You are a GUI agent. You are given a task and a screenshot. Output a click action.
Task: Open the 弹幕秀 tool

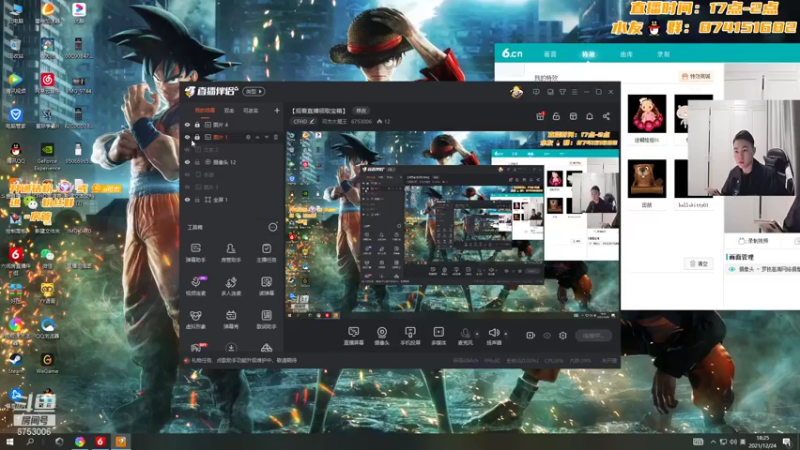pyautogui.click(x=231, y=319)
